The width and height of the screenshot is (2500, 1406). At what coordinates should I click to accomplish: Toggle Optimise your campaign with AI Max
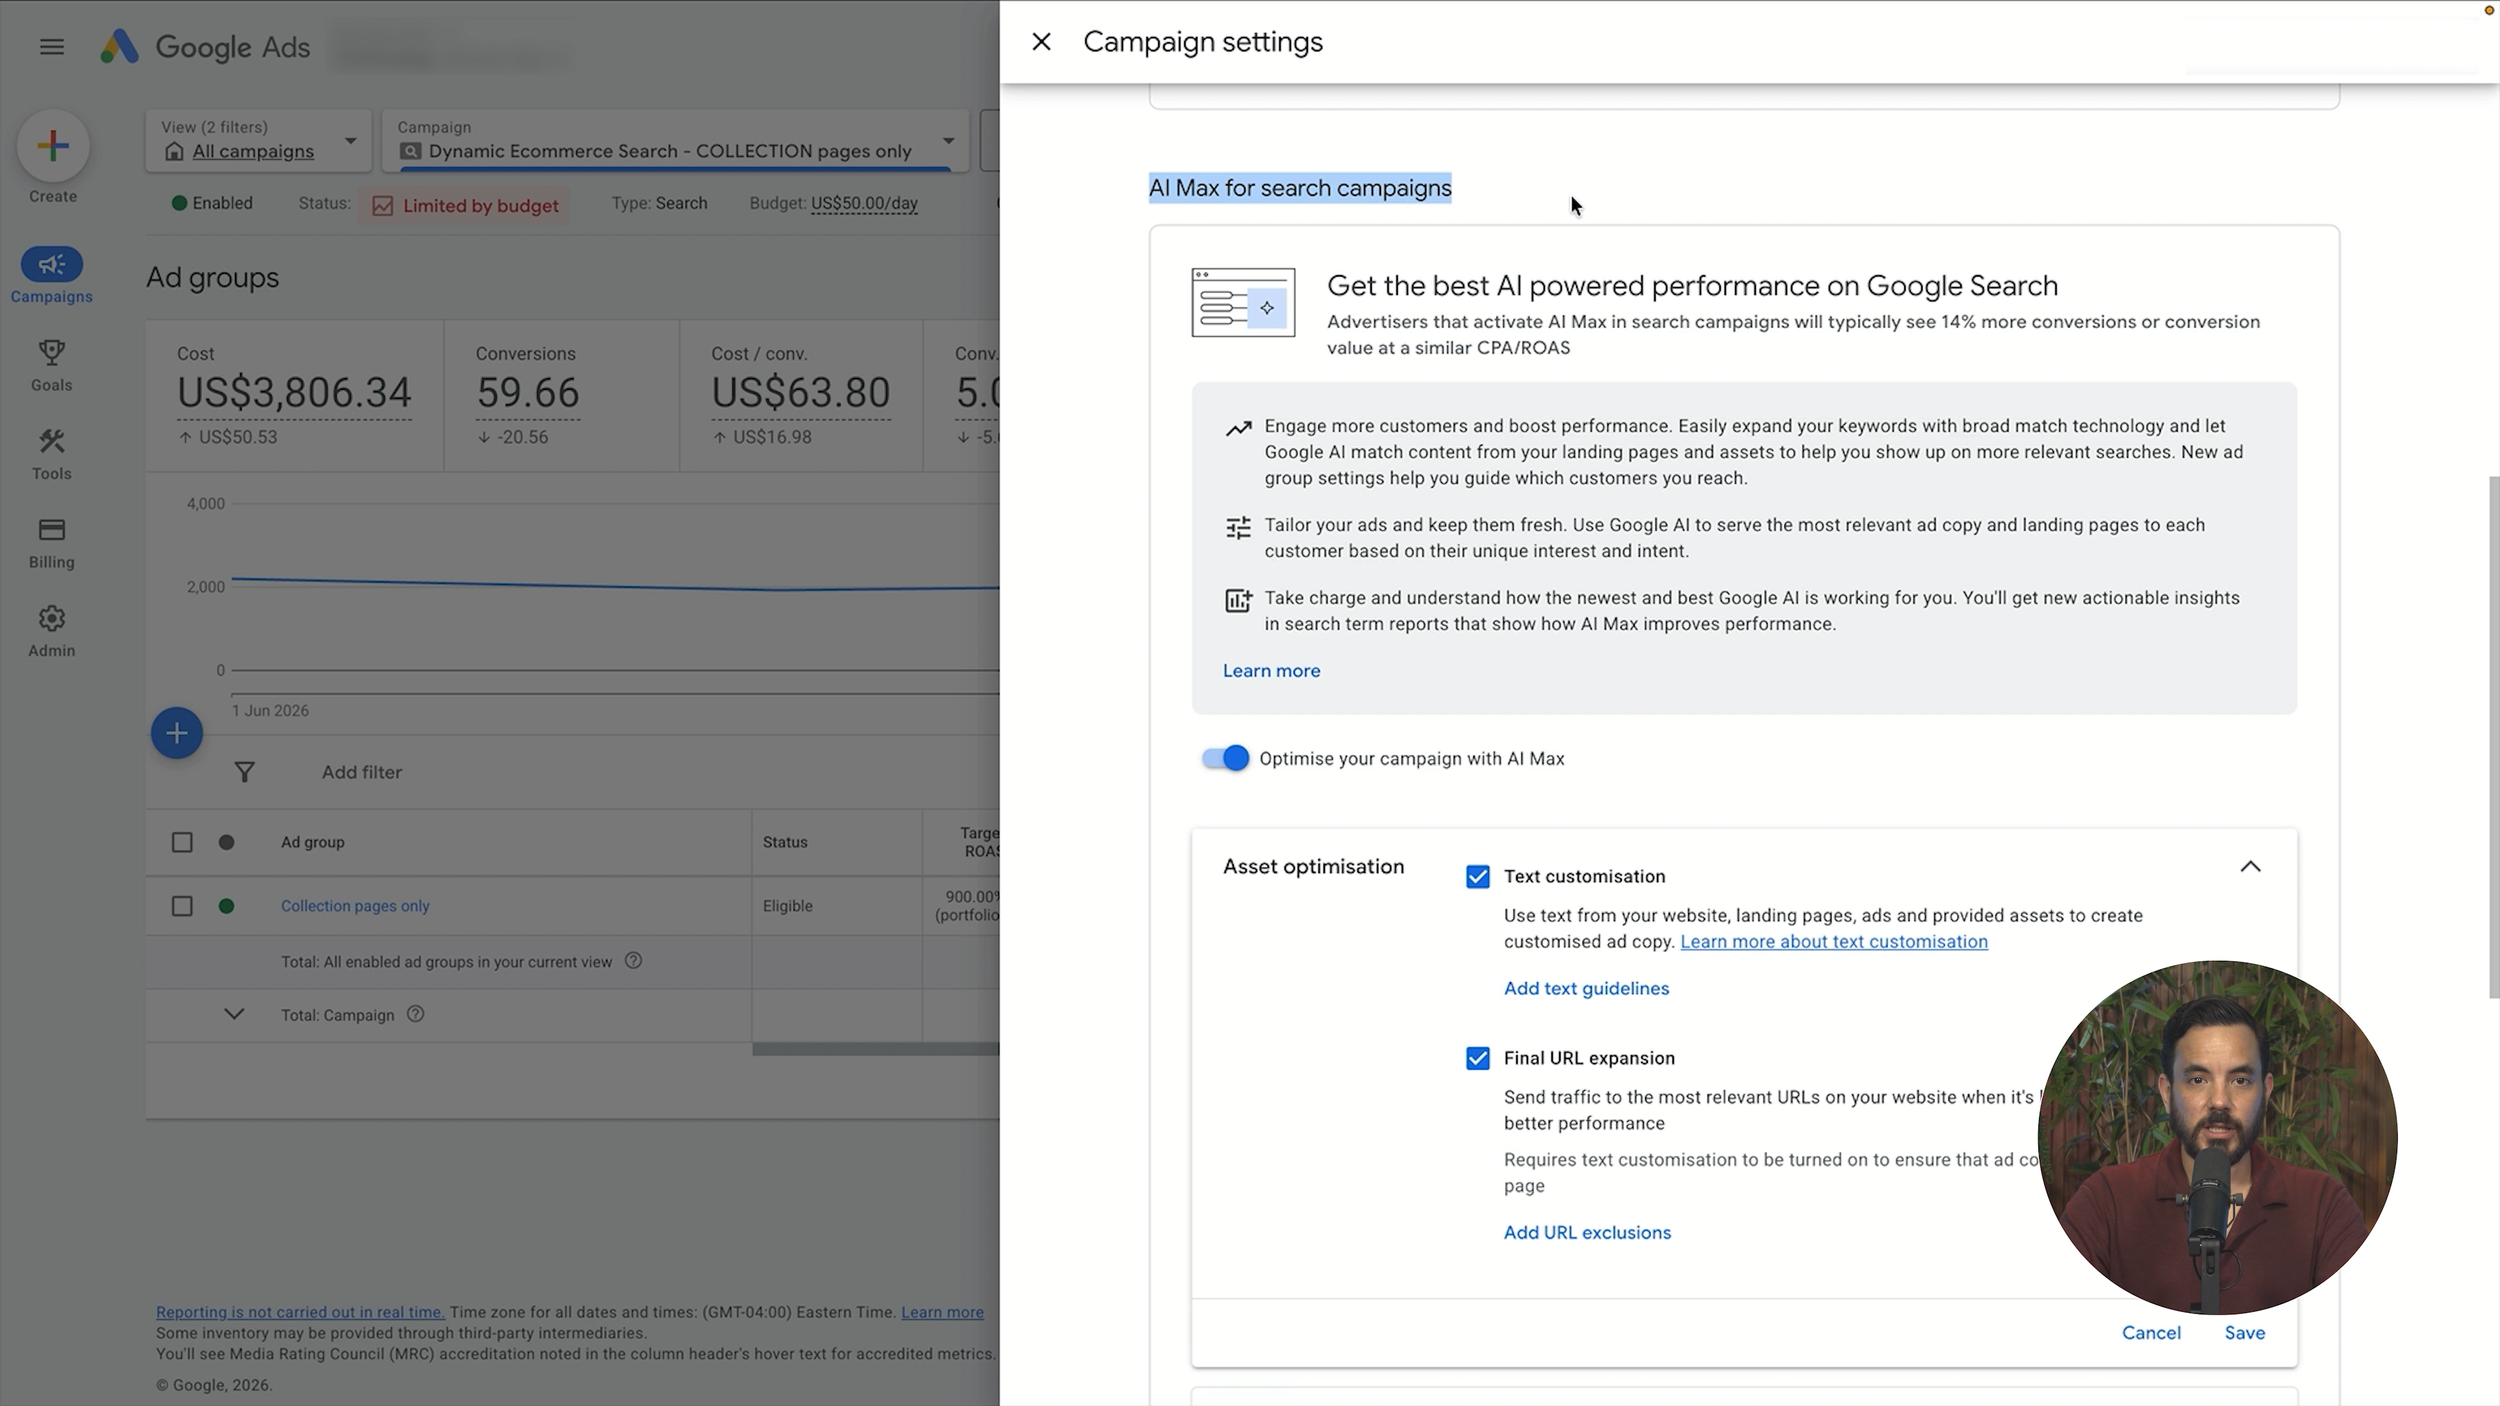(1225, 758)
